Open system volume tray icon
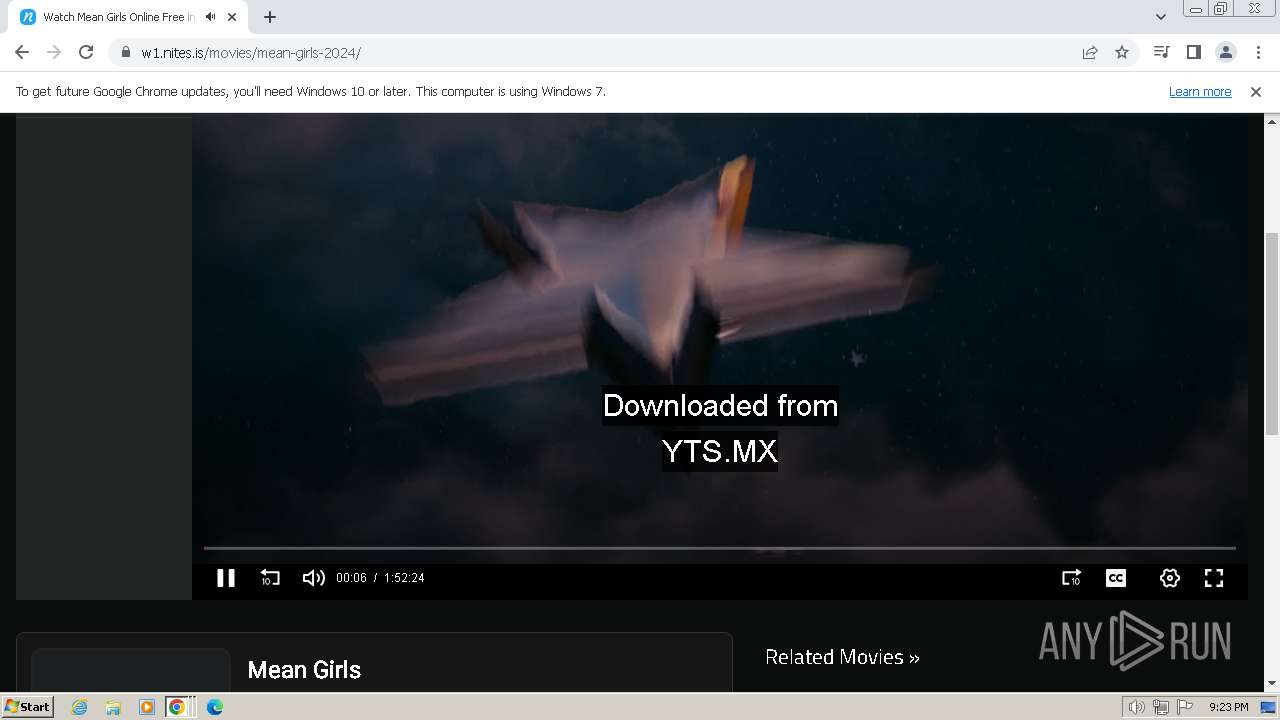Image resolution: width=1280 pixels, height=720 pixels. 1137,707
